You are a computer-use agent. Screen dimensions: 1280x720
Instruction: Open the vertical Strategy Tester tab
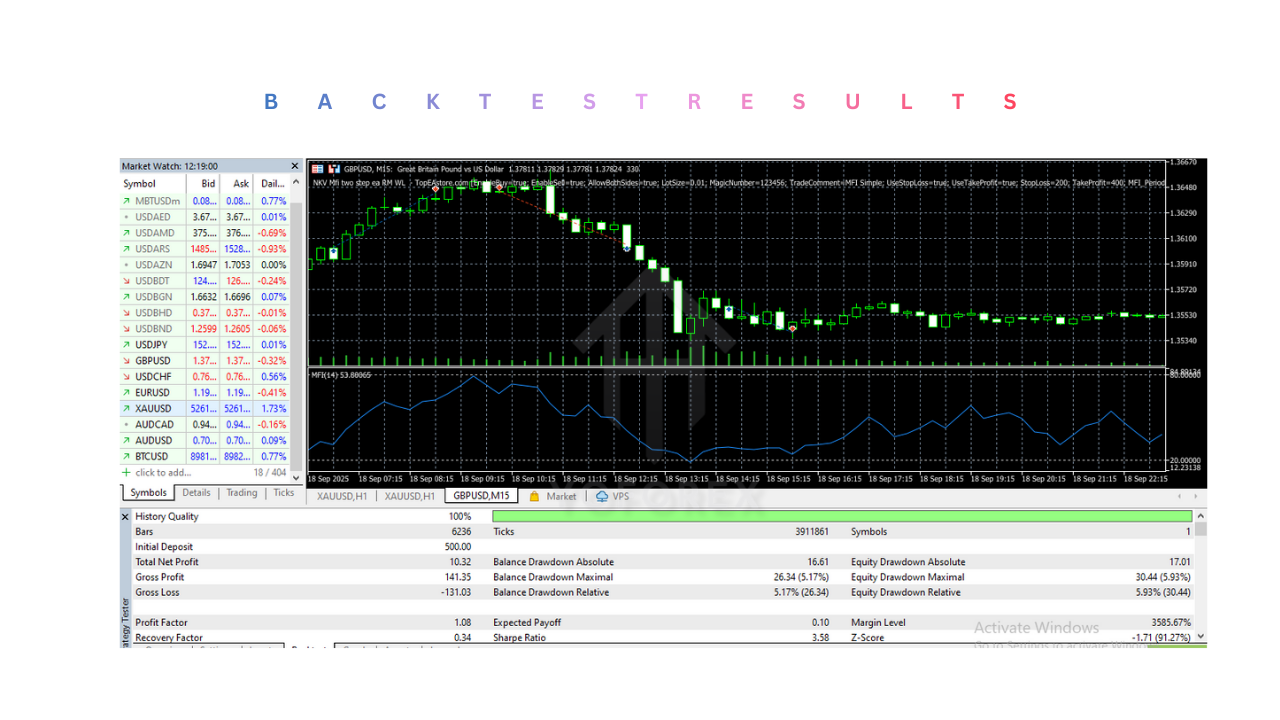click(122, 610)
